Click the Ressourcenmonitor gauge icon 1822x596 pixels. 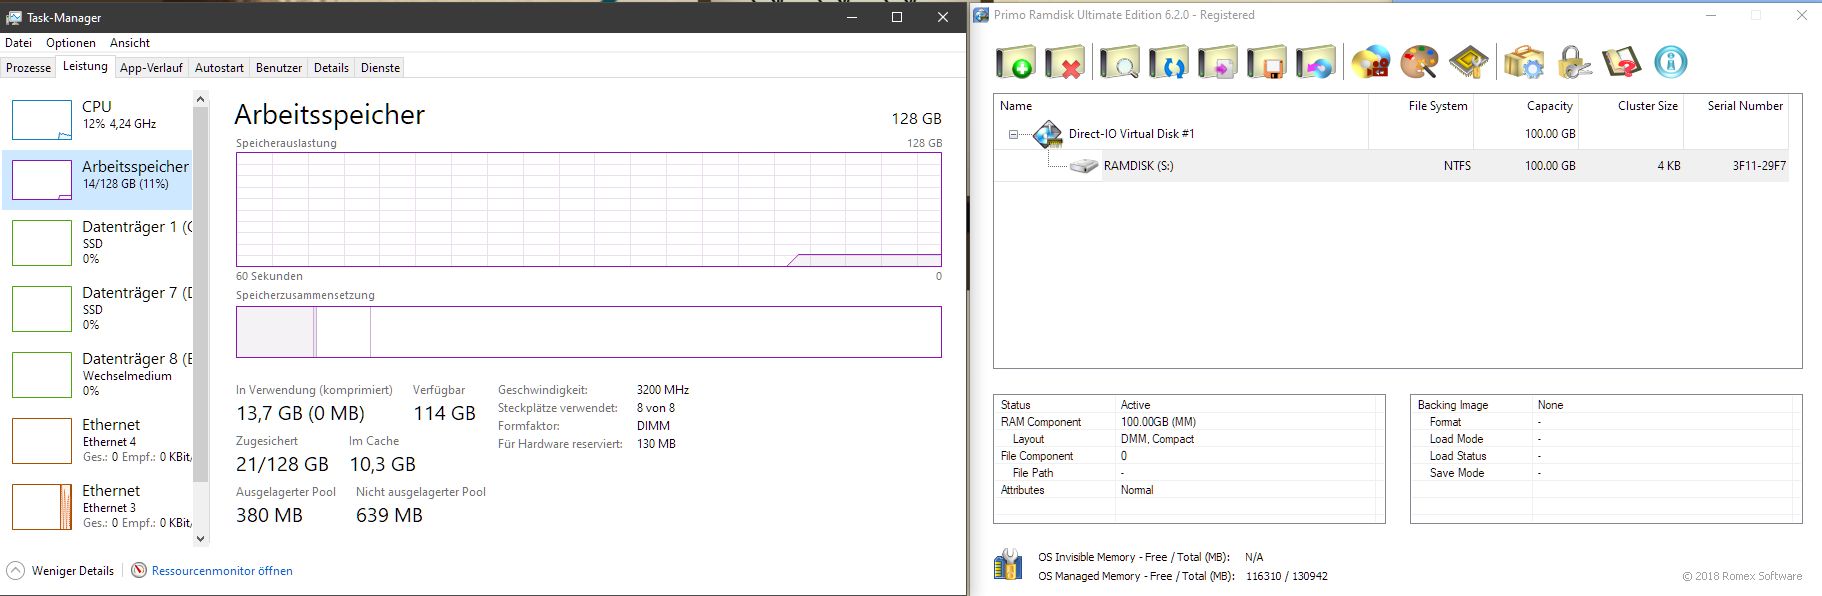point(139,571)
